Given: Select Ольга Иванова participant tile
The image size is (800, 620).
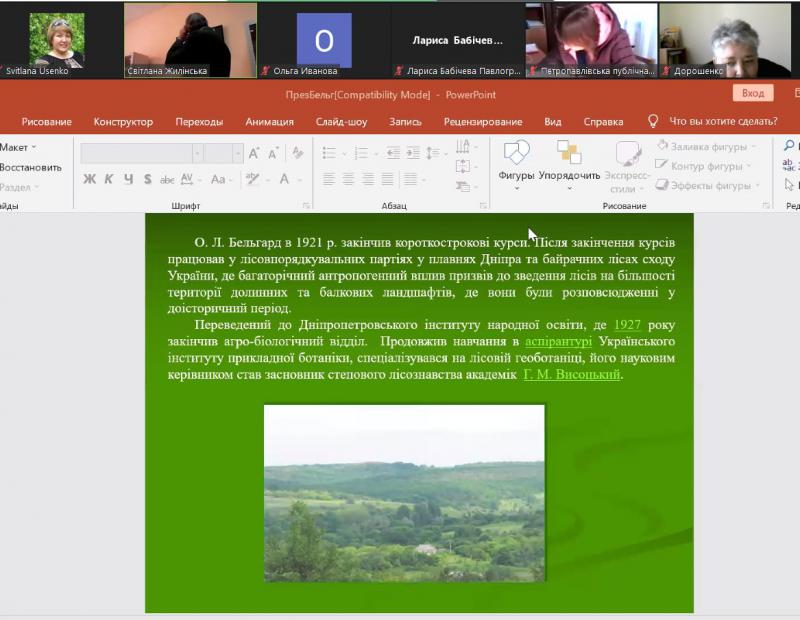Looking at the screenshot, I should coord(324,41).
